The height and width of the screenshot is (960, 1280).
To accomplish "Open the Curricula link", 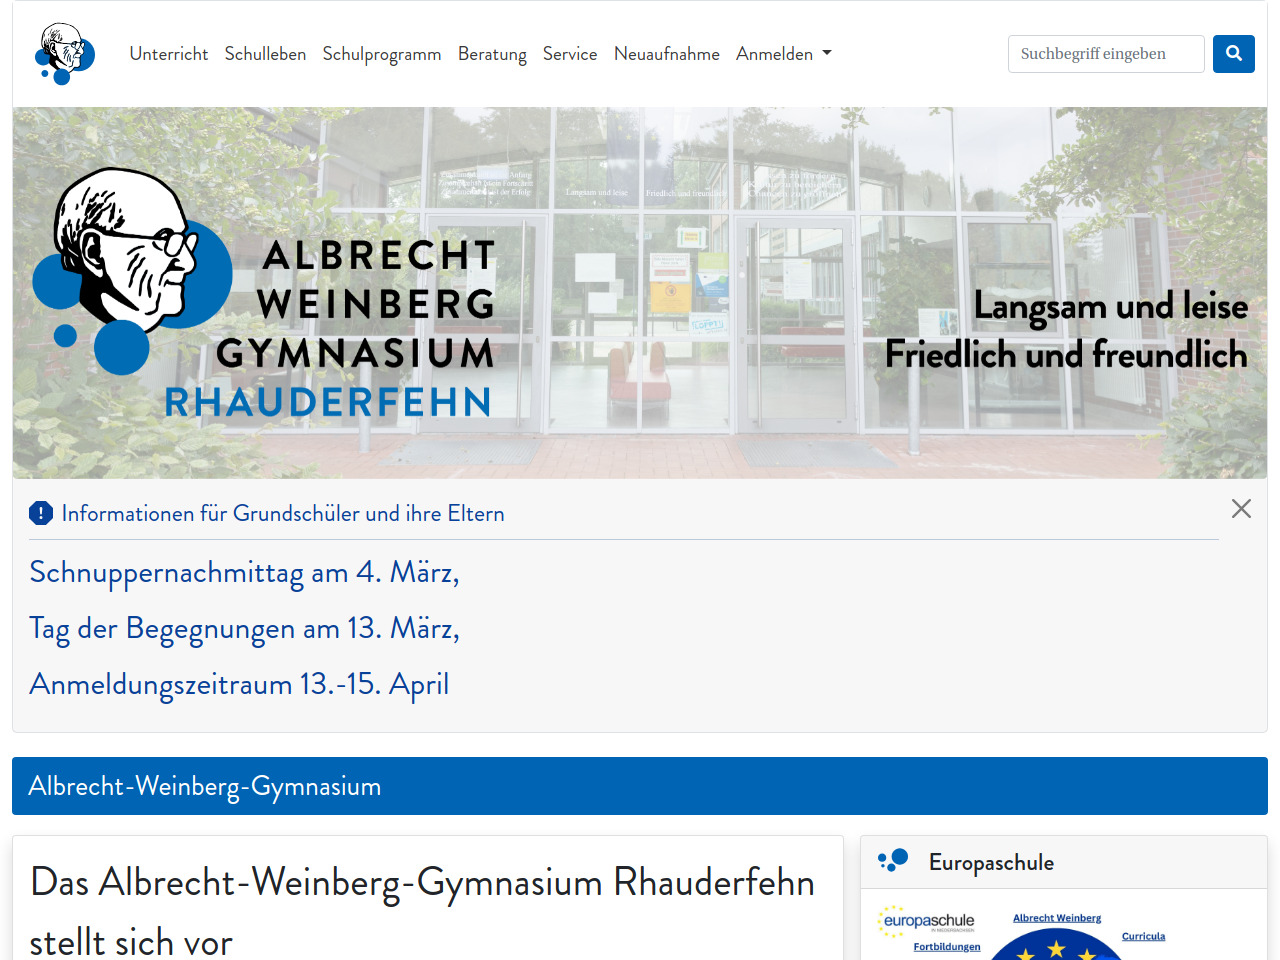I will pos(1143,937).
